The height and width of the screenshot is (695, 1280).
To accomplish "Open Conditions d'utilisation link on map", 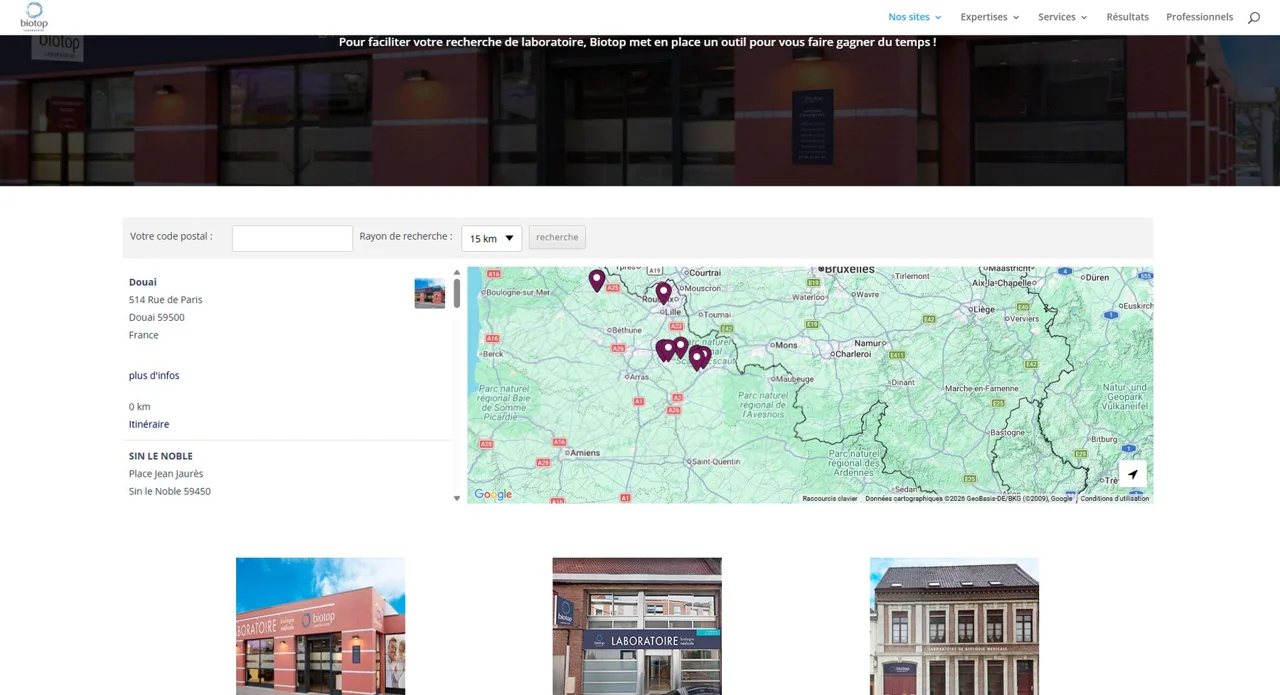I will (1115, 498).
